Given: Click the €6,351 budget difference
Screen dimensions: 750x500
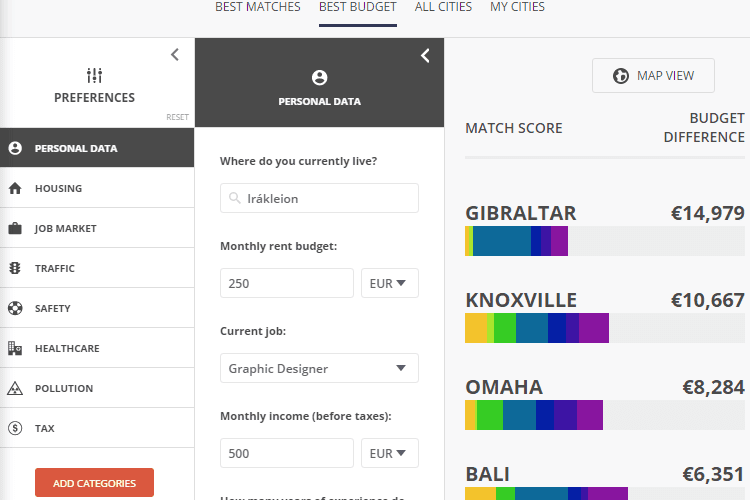Looking at the screenshot, I should tap(714, 475).
